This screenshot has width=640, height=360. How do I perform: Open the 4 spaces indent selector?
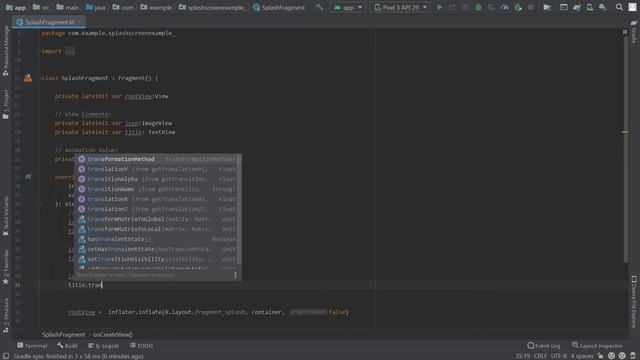(x=582, y=356)
